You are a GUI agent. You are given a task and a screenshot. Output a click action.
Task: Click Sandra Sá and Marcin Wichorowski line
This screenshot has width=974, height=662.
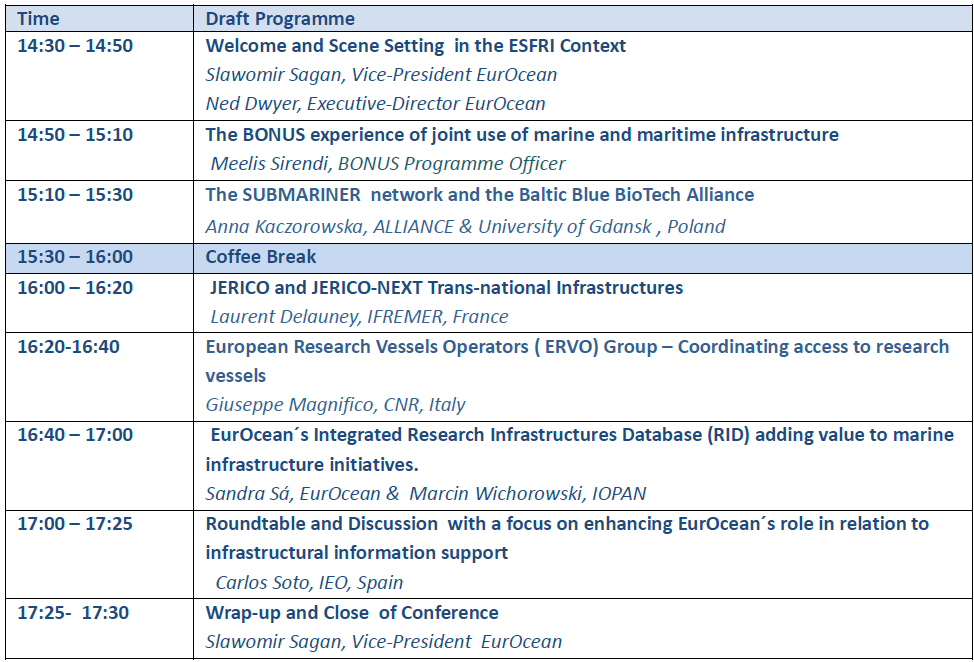pyautogui.click(x=425, y=494)
